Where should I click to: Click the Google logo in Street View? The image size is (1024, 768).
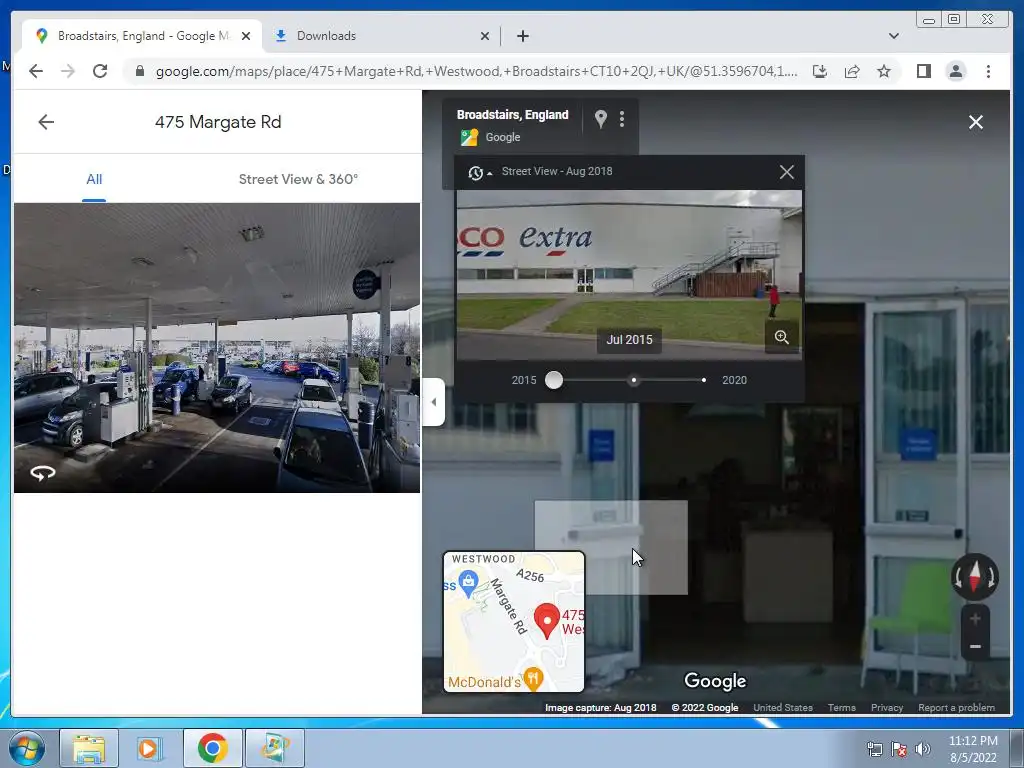[x=715, y=681]
